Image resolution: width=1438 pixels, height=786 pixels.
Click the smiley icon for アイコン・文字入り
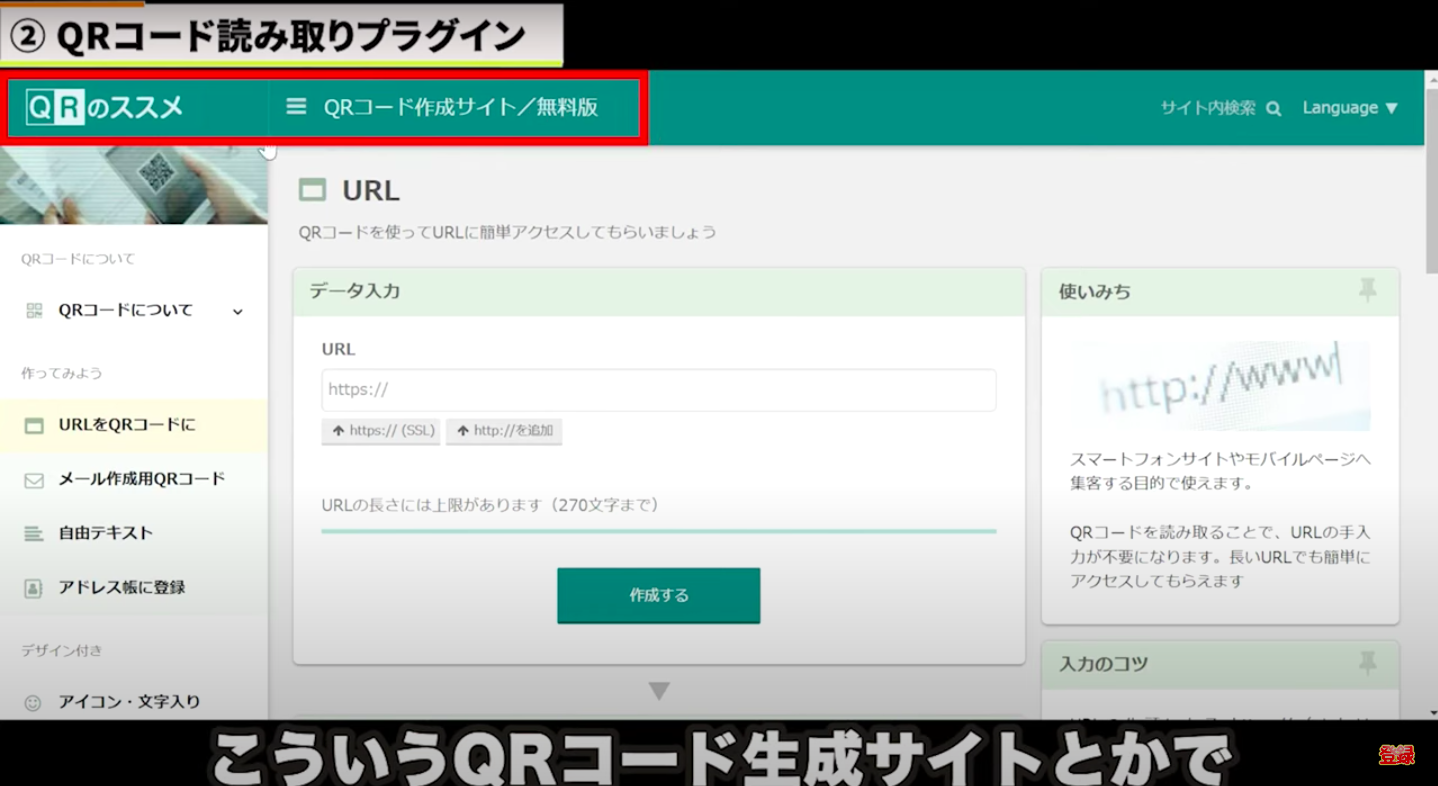[x=34, y=702]
